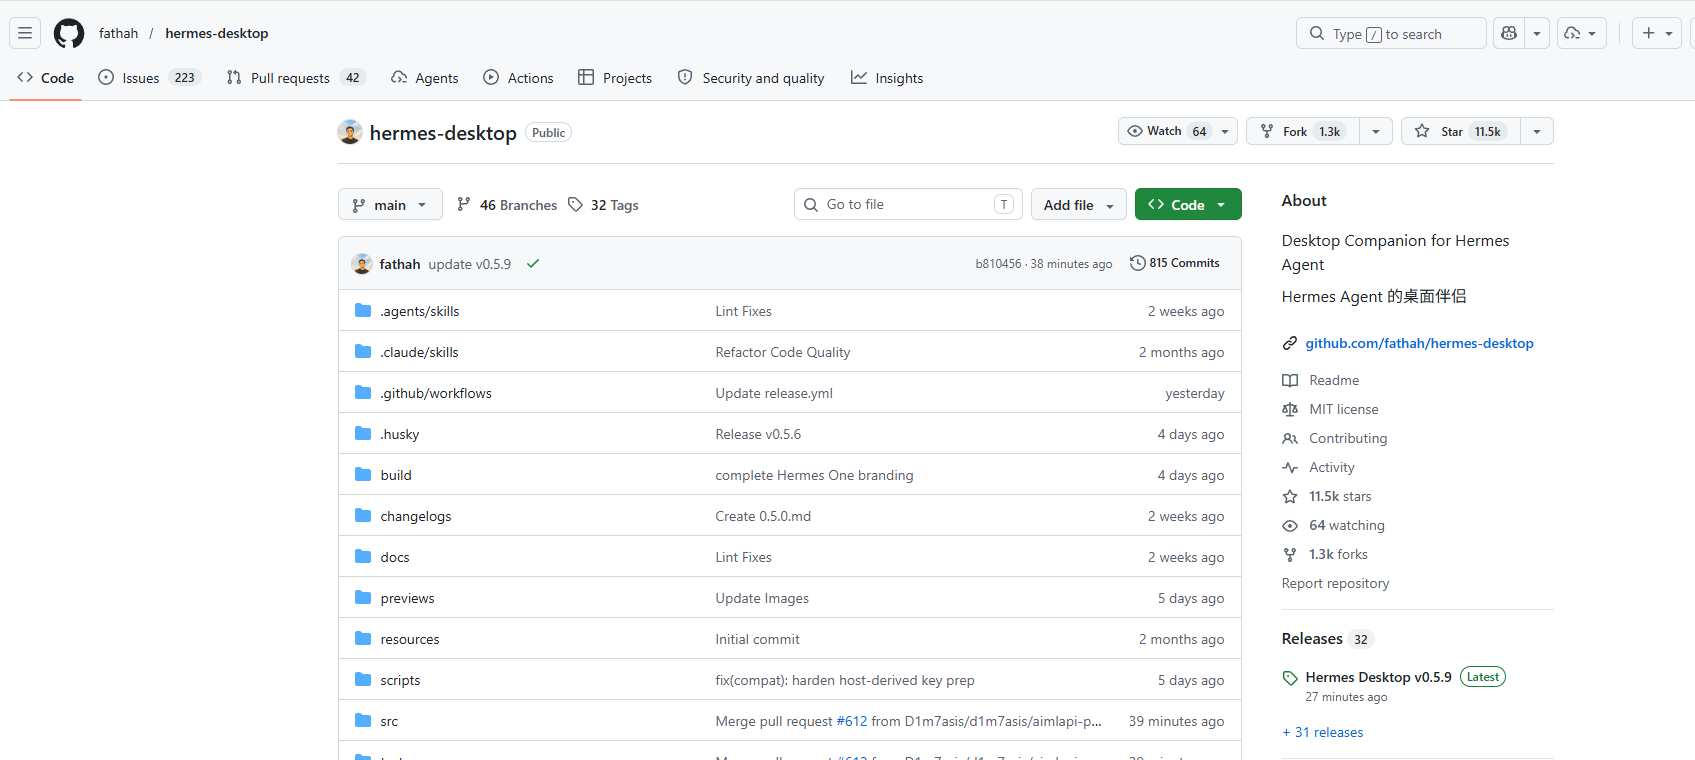Open the Update release.yml commit

[774, 393]
